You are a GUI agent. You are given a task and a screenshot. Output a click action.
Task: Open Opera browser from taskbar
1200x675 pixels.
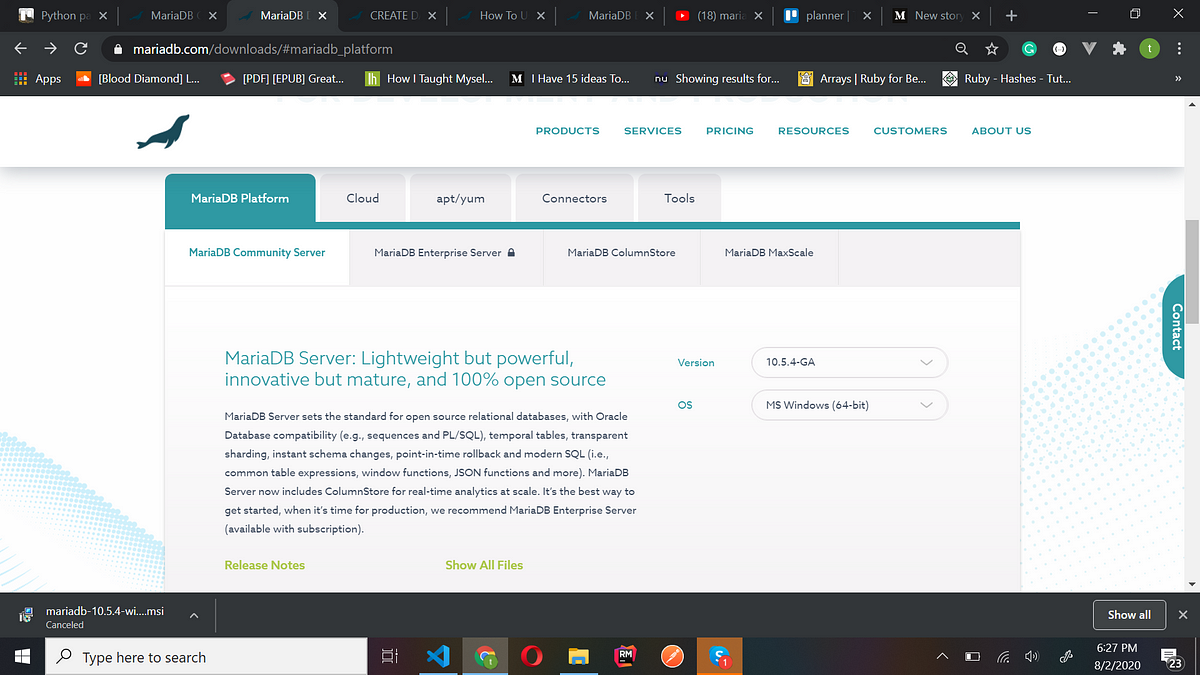pos(532,657)
